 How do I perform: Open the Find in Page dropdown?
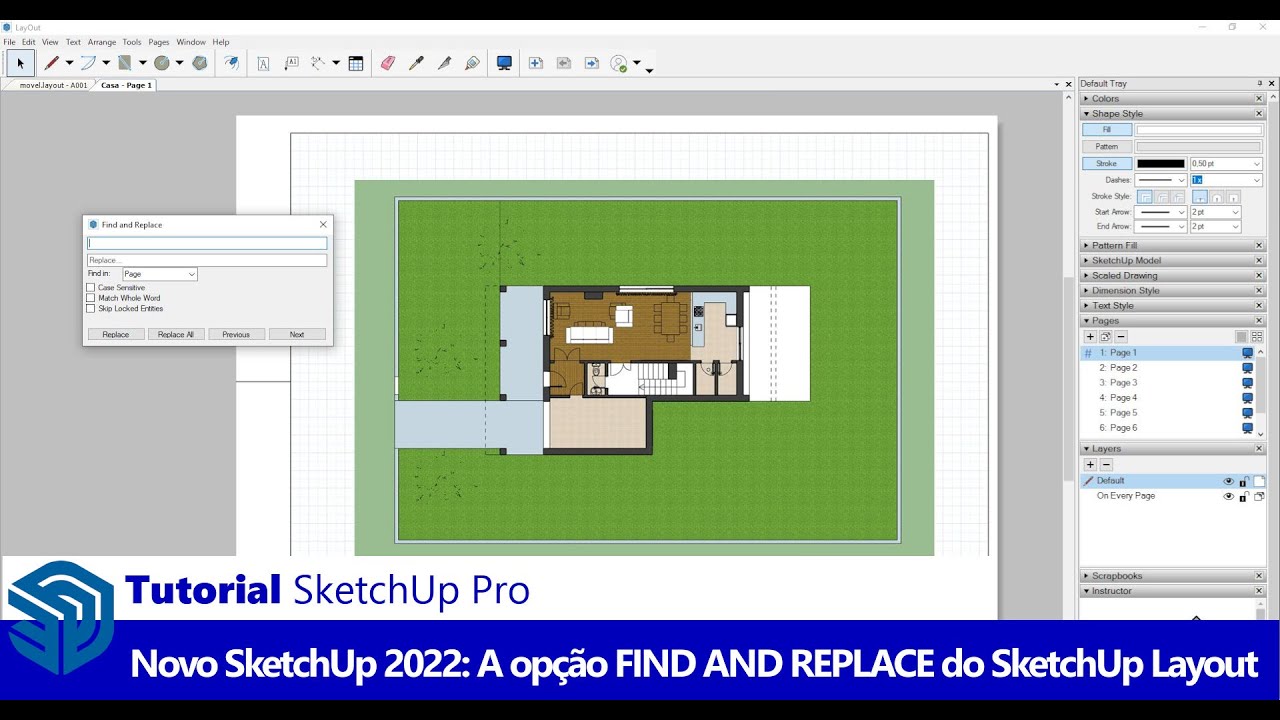pyautogui.click(x=160, y=274)
